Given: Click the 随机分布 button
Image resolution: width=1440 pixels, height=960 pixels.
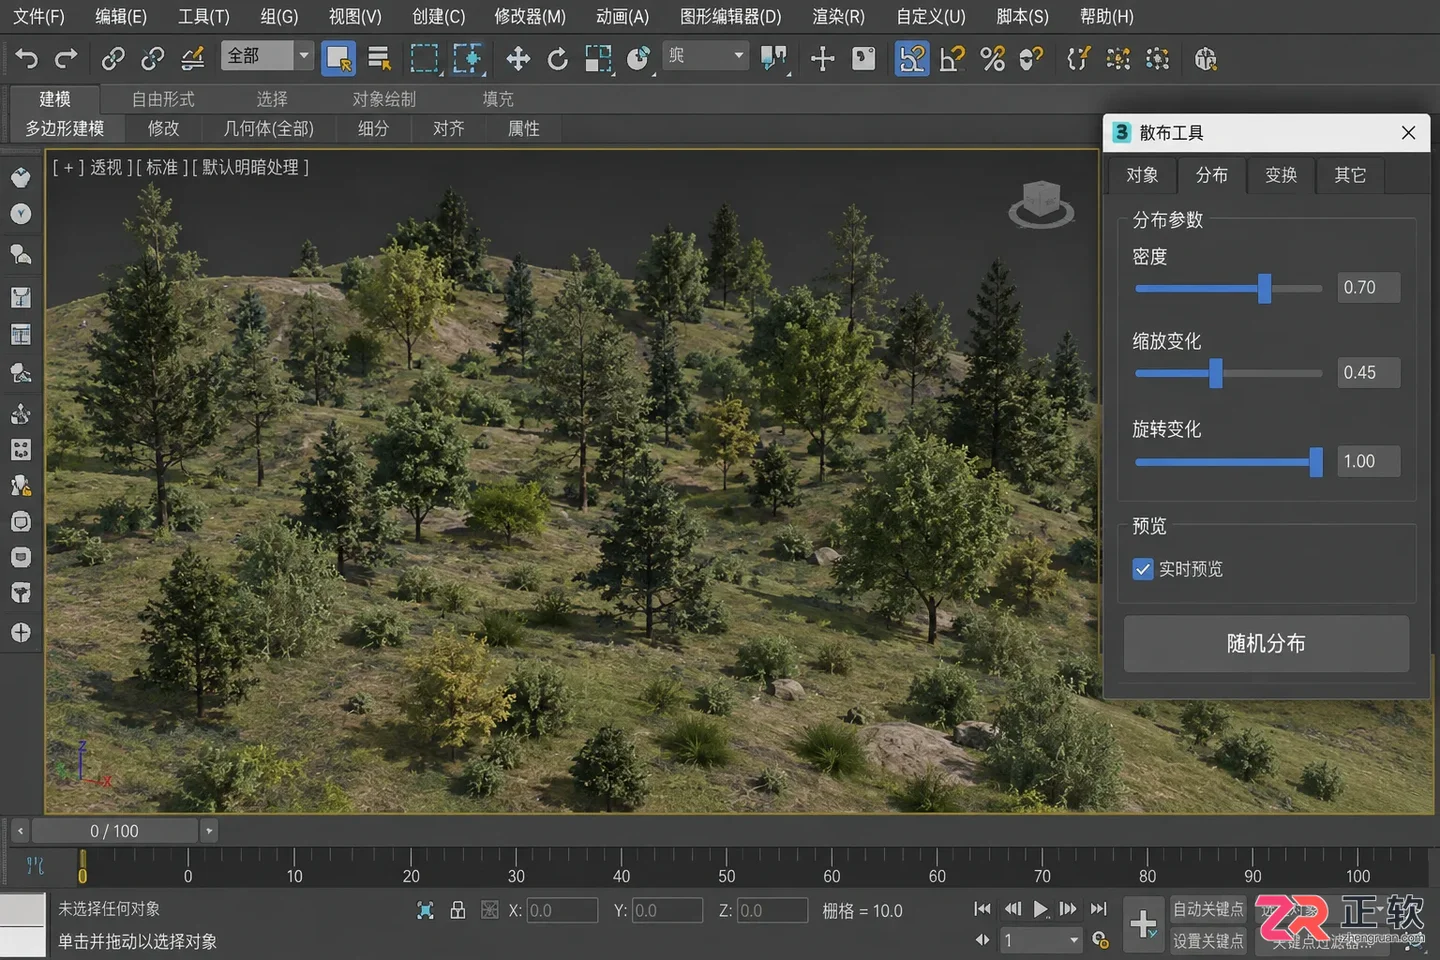Looking at the screenshot, I should (1266, 644).
